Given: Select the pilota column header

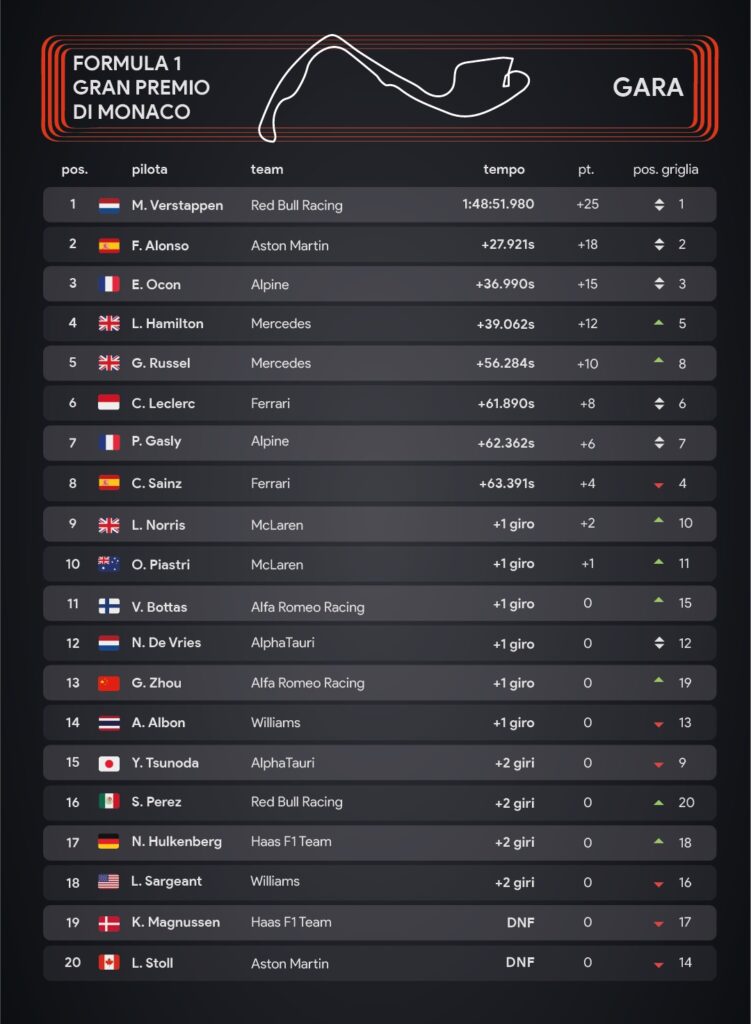Looking at the screenshot, I should [x=150, y=170].
